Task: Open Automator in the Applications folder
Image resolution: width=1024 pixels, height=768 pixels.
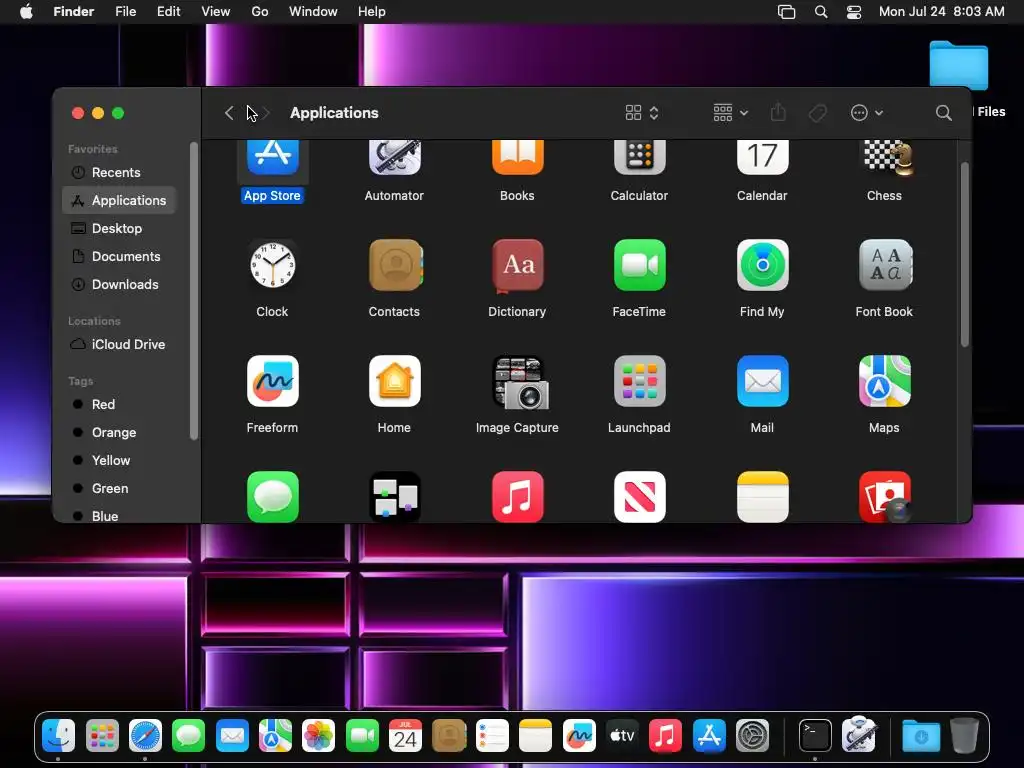Action: coord(394,157)
